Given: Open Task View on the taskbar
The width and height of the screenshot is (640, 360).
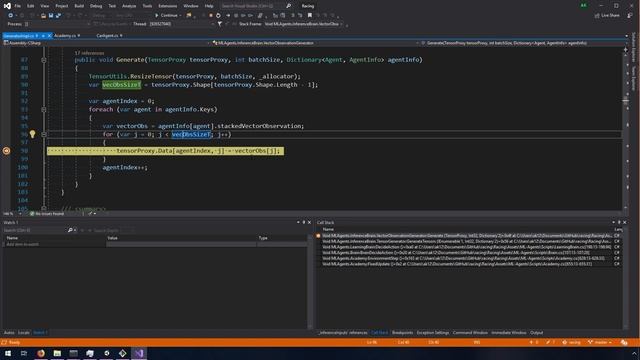Looking at the screenshot, I should tap(24, 353).
